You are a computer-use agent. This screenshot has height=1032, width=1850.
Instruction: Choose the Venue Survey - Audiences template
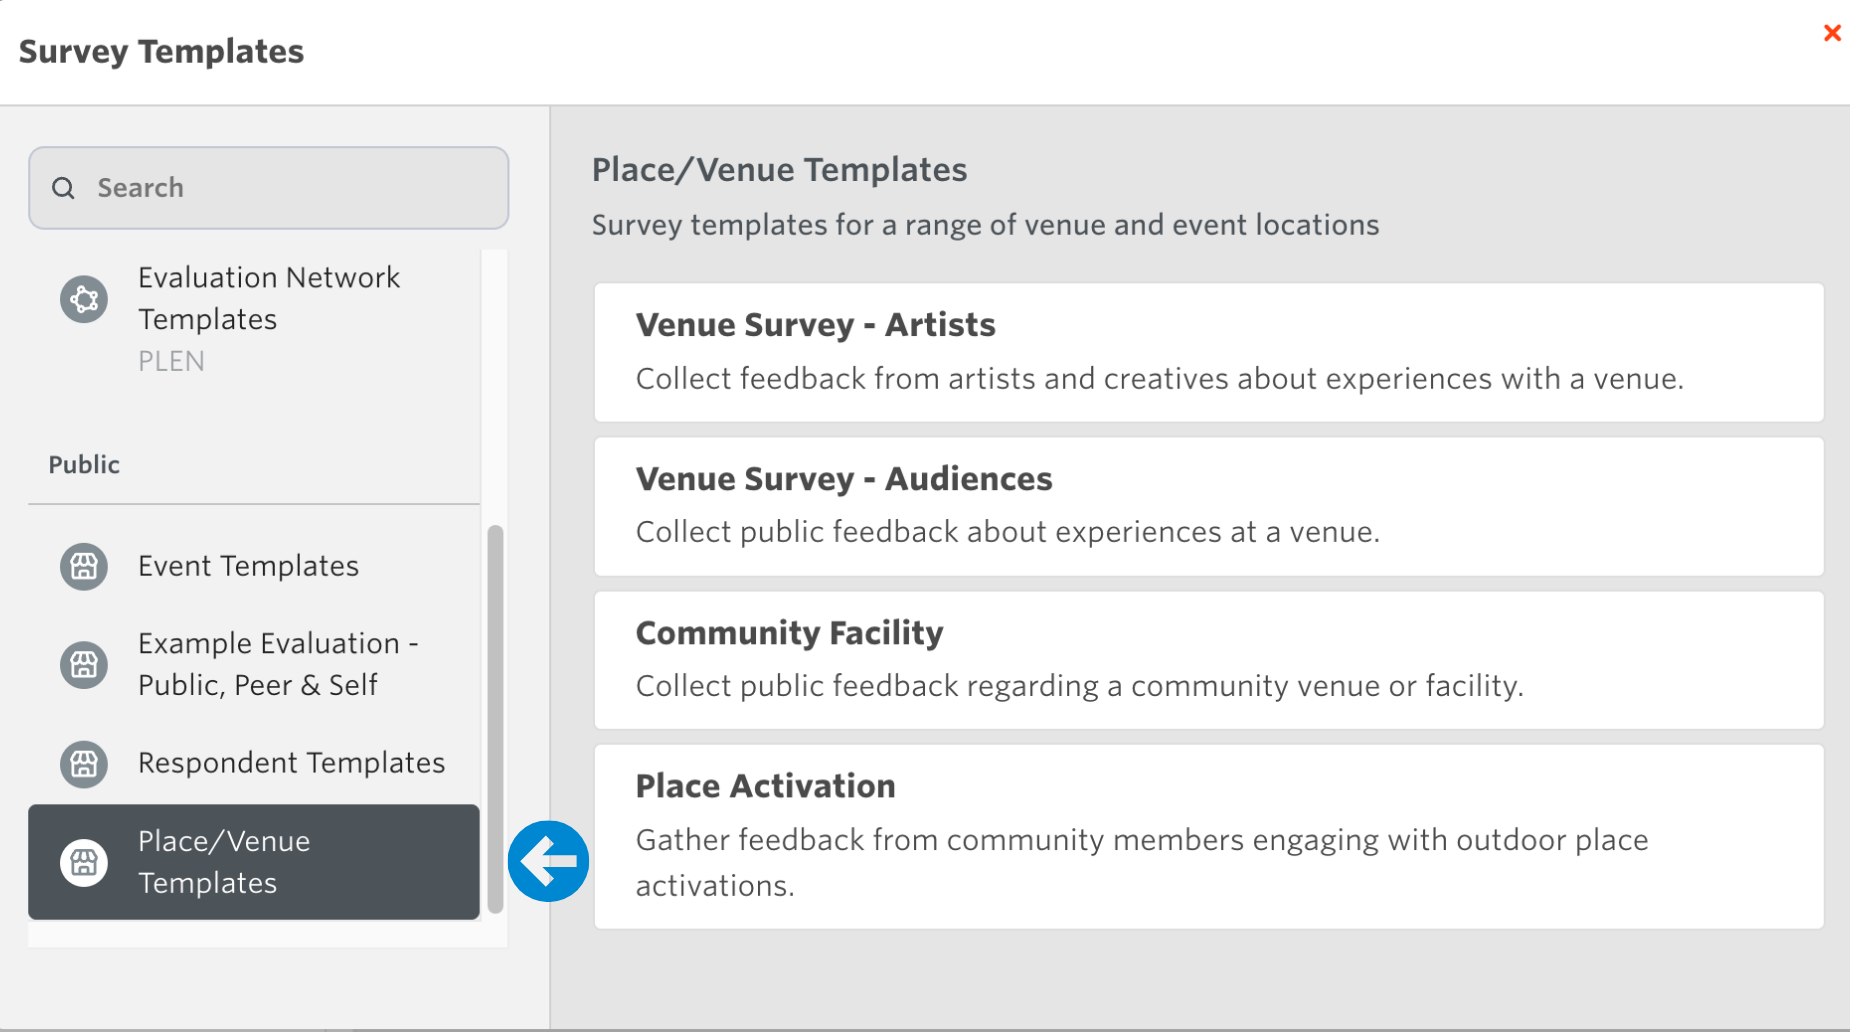pos(1208,506)
